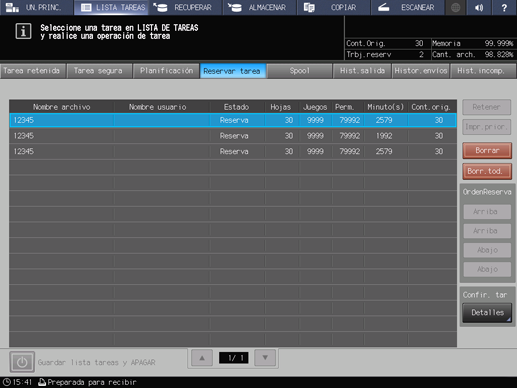Delete selected job with Borrar
The width and height of the screenshot is (517, 388).
(487, 151)
